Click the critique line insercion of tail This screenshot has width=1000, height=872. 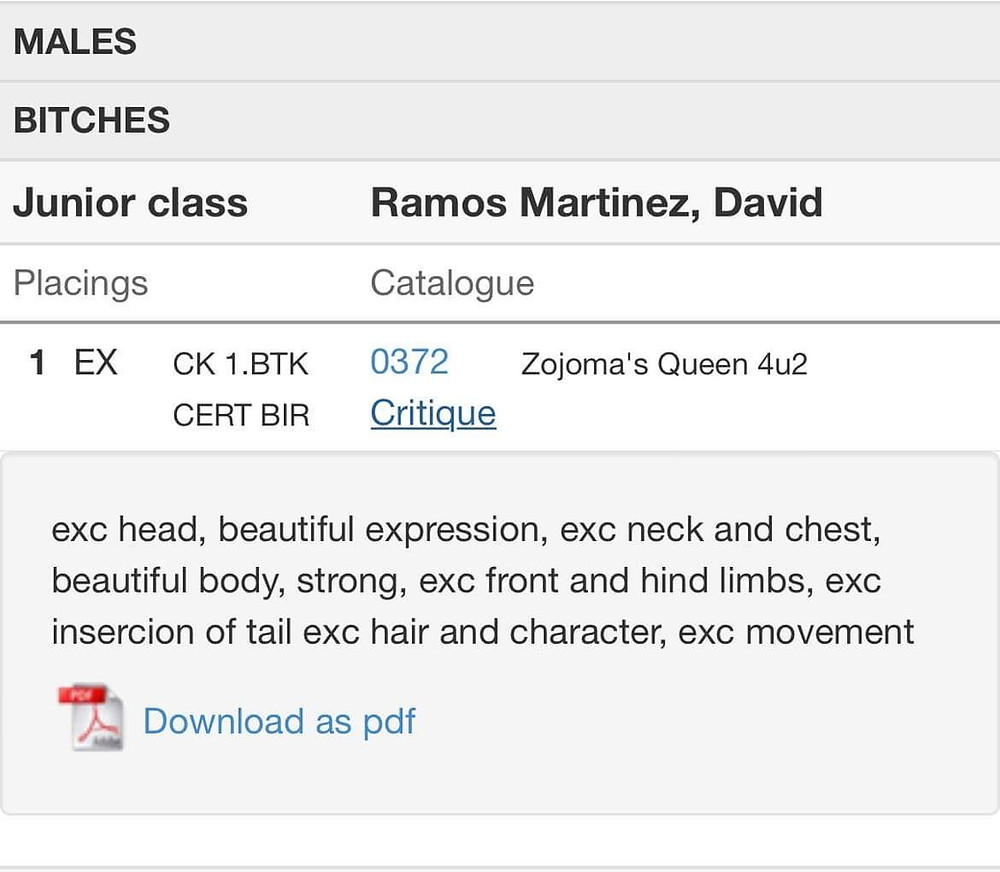(x=483, y=632)
